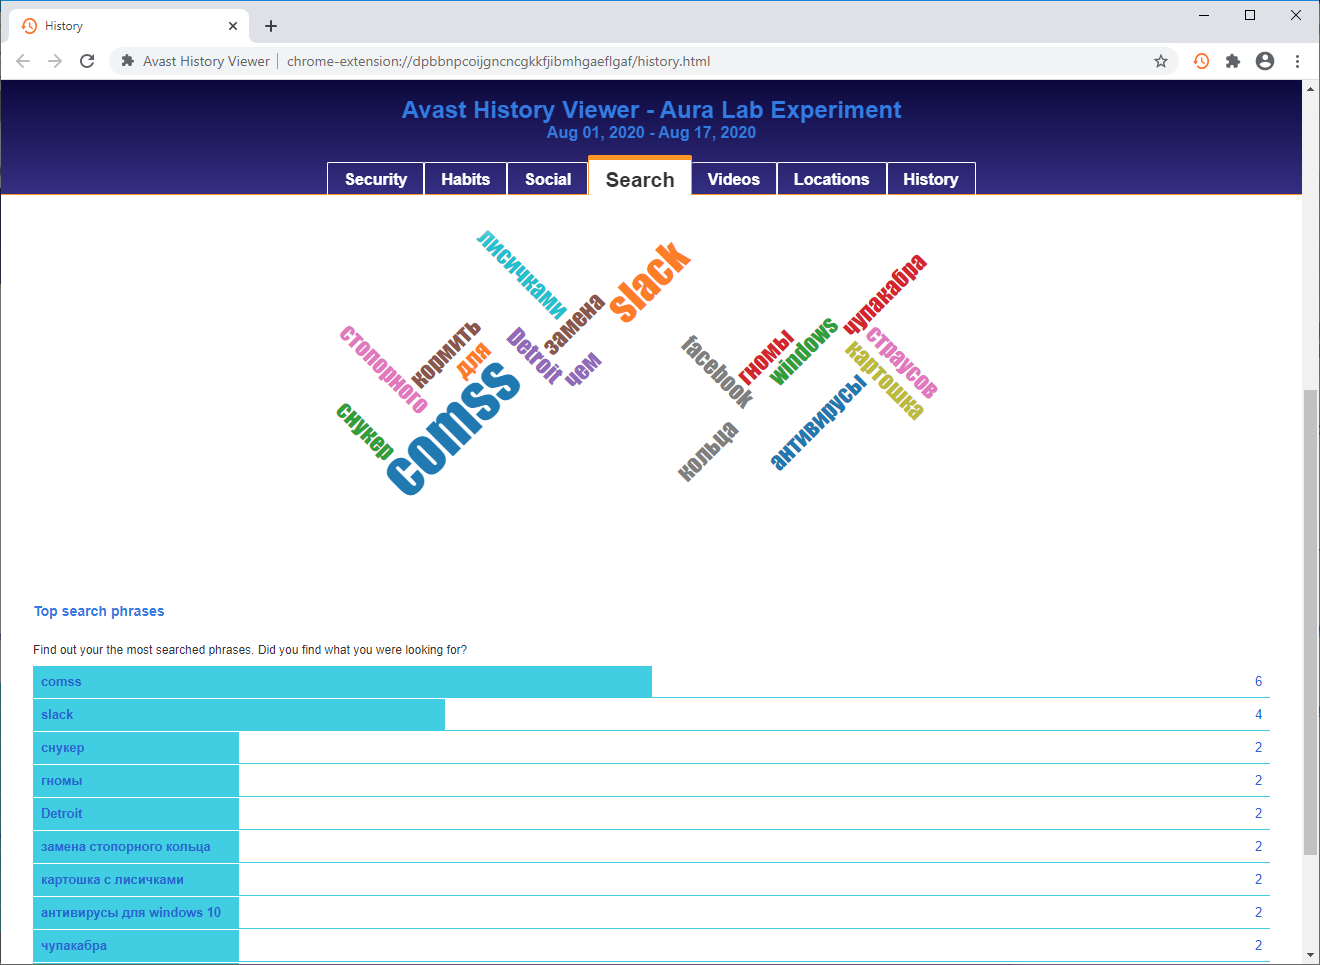Click the count 6 for comss
This screenshot has width=1320, height=965.
(1258, 681)
